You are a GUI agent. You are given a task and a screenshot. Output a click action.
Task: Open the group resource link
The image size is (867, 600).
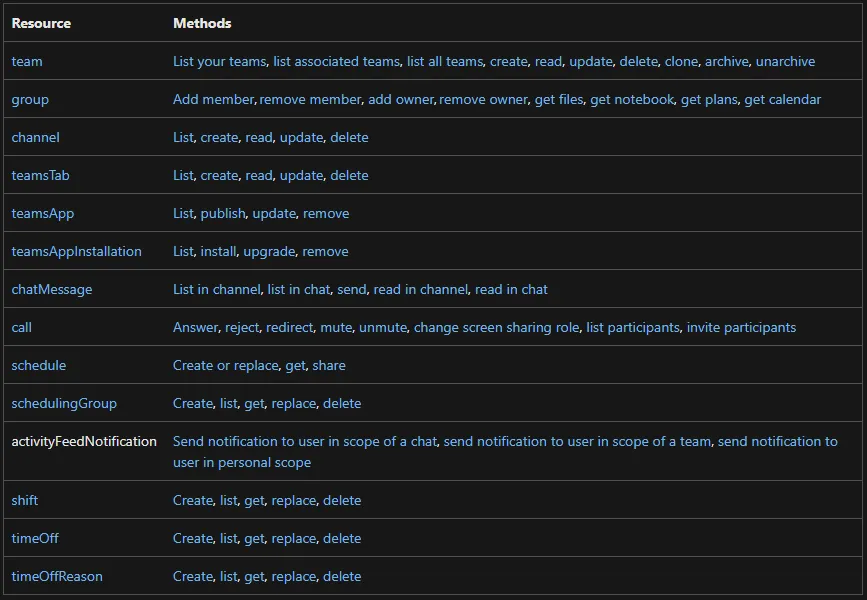tap(30, 99)
